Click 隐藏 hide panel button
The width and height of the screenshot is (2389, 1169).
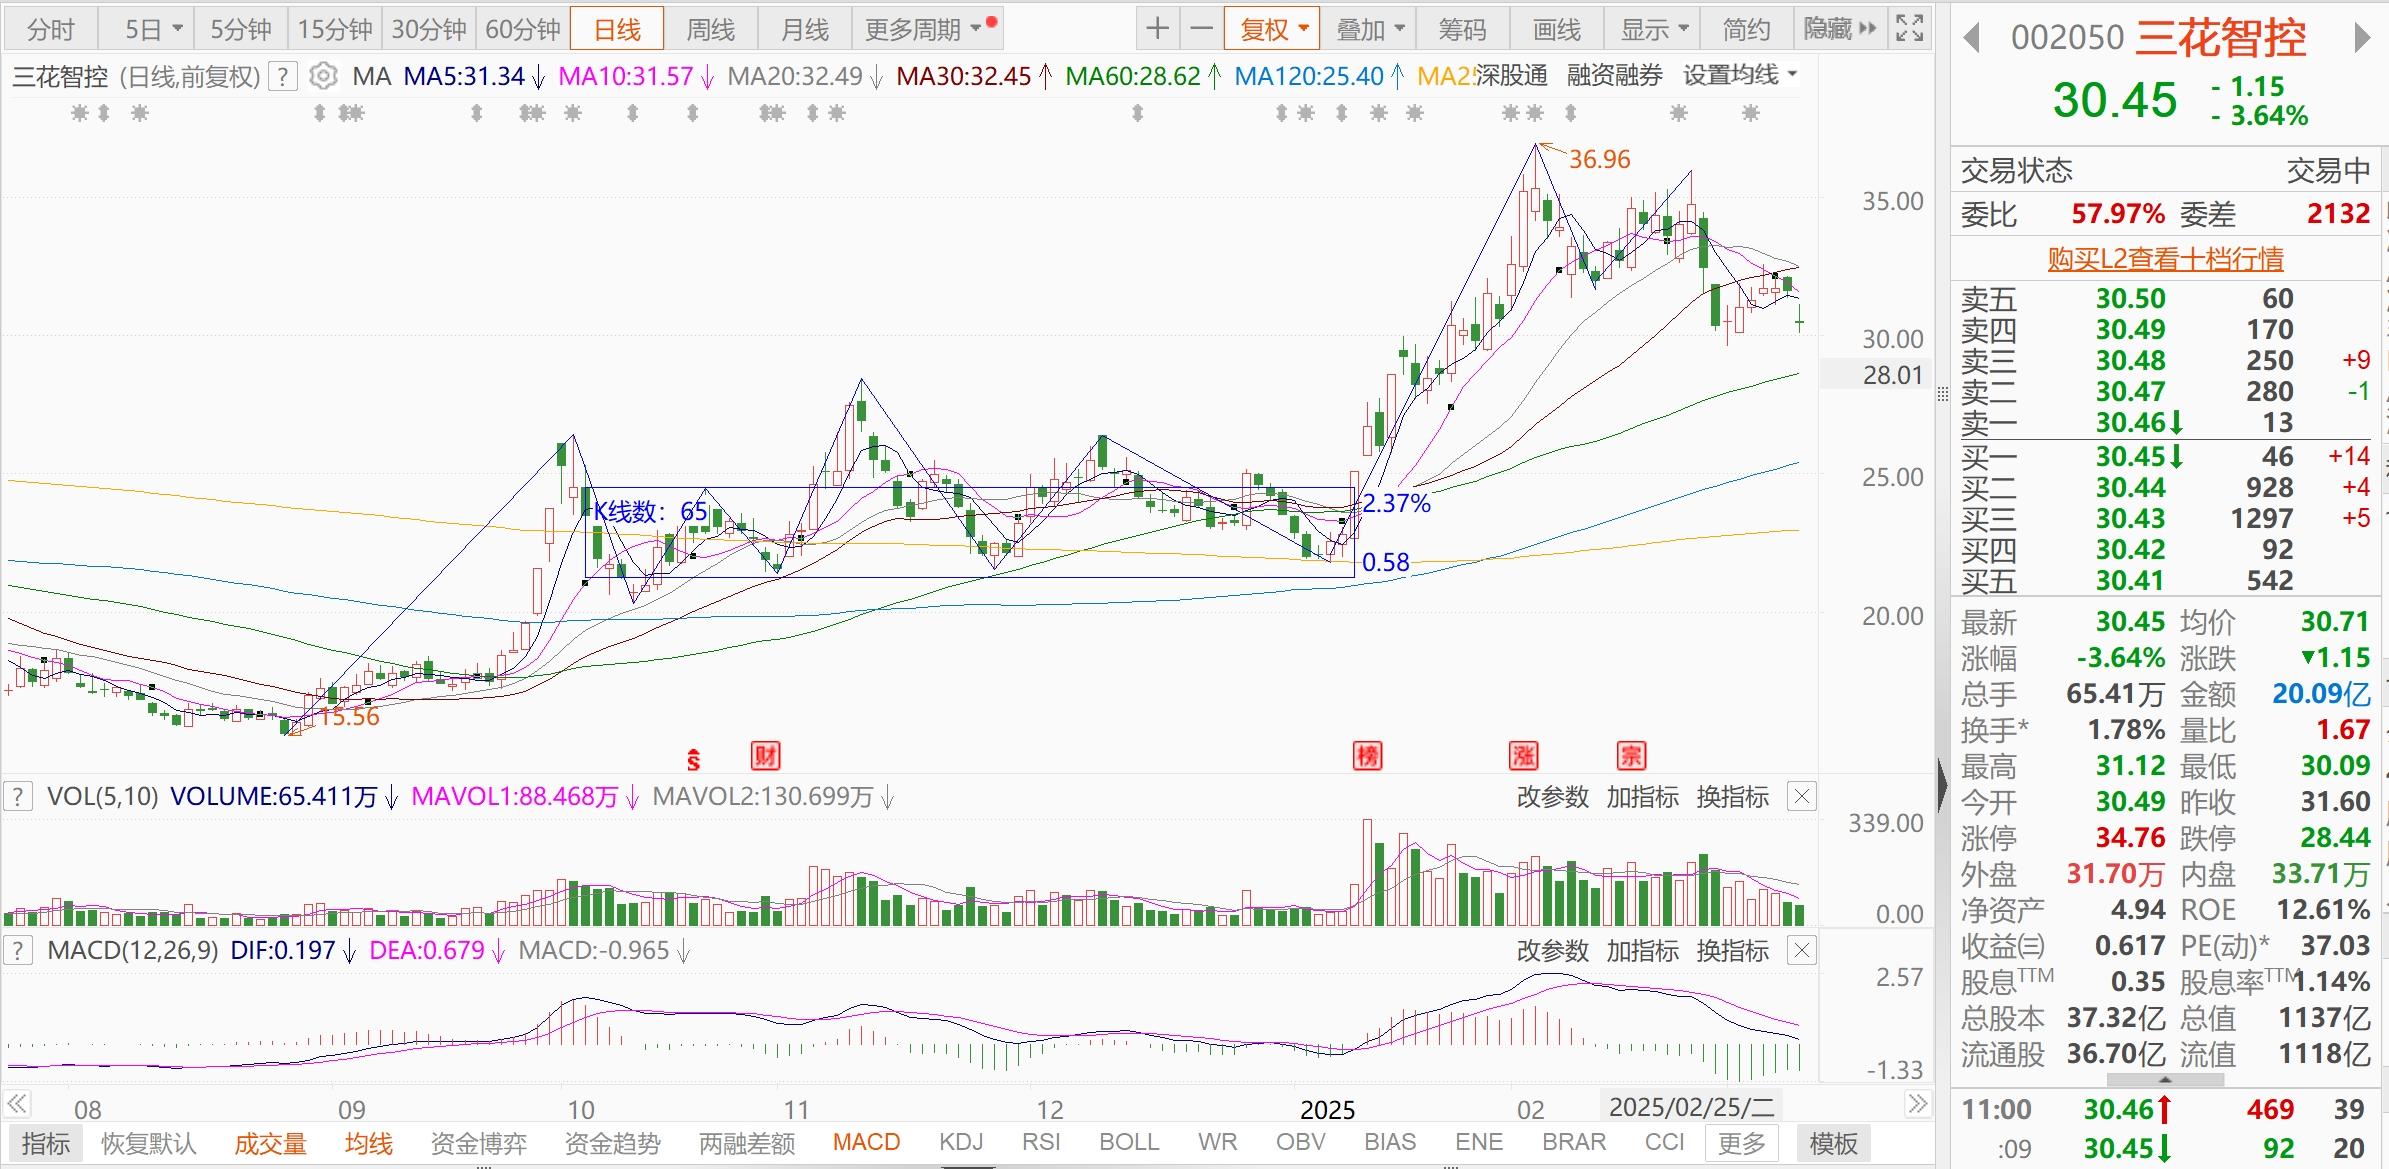pos(1839,29)
